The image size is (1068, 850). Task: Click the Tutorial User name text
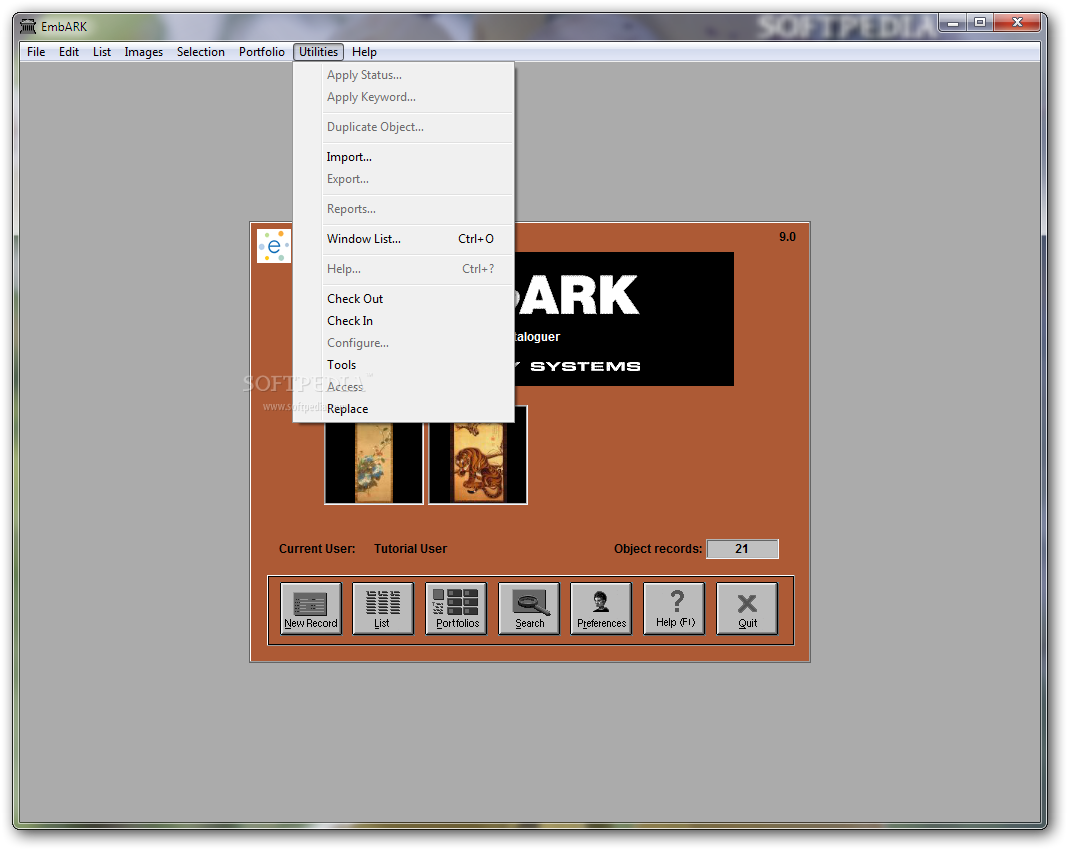point(410,549)
